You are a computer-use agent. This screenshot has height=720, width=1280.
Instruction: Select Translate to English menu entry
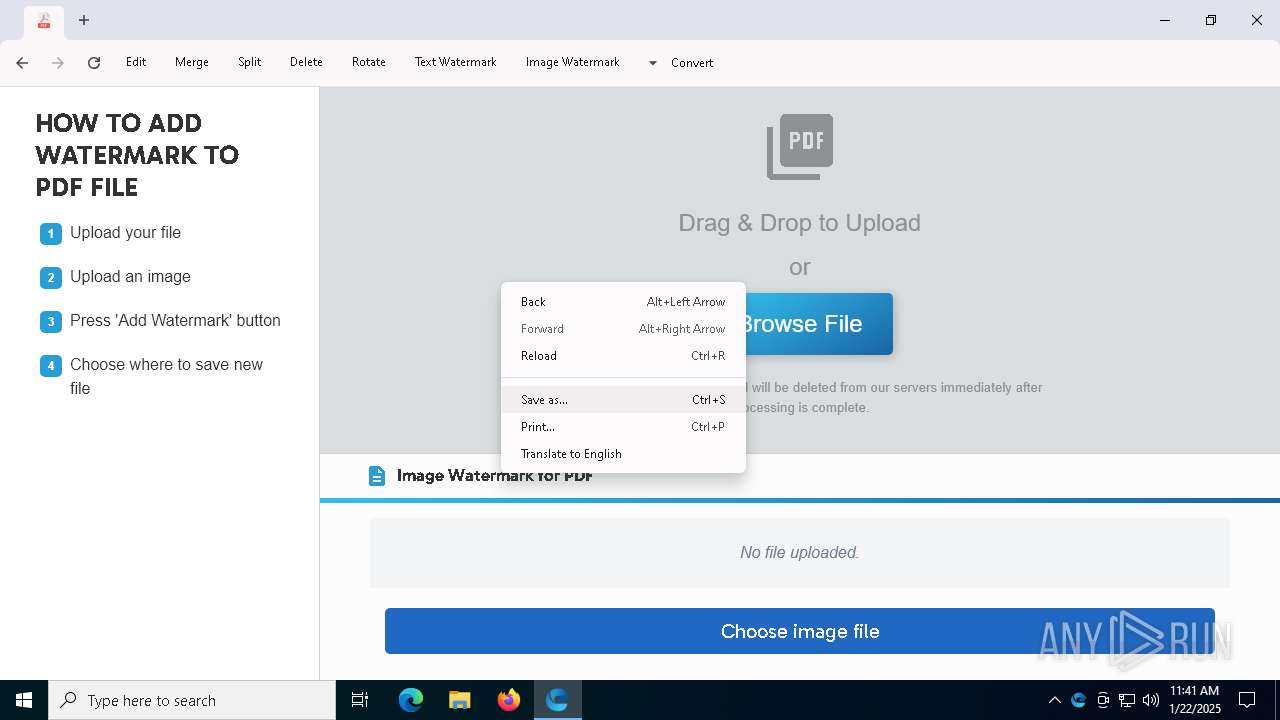click(623, 454)
